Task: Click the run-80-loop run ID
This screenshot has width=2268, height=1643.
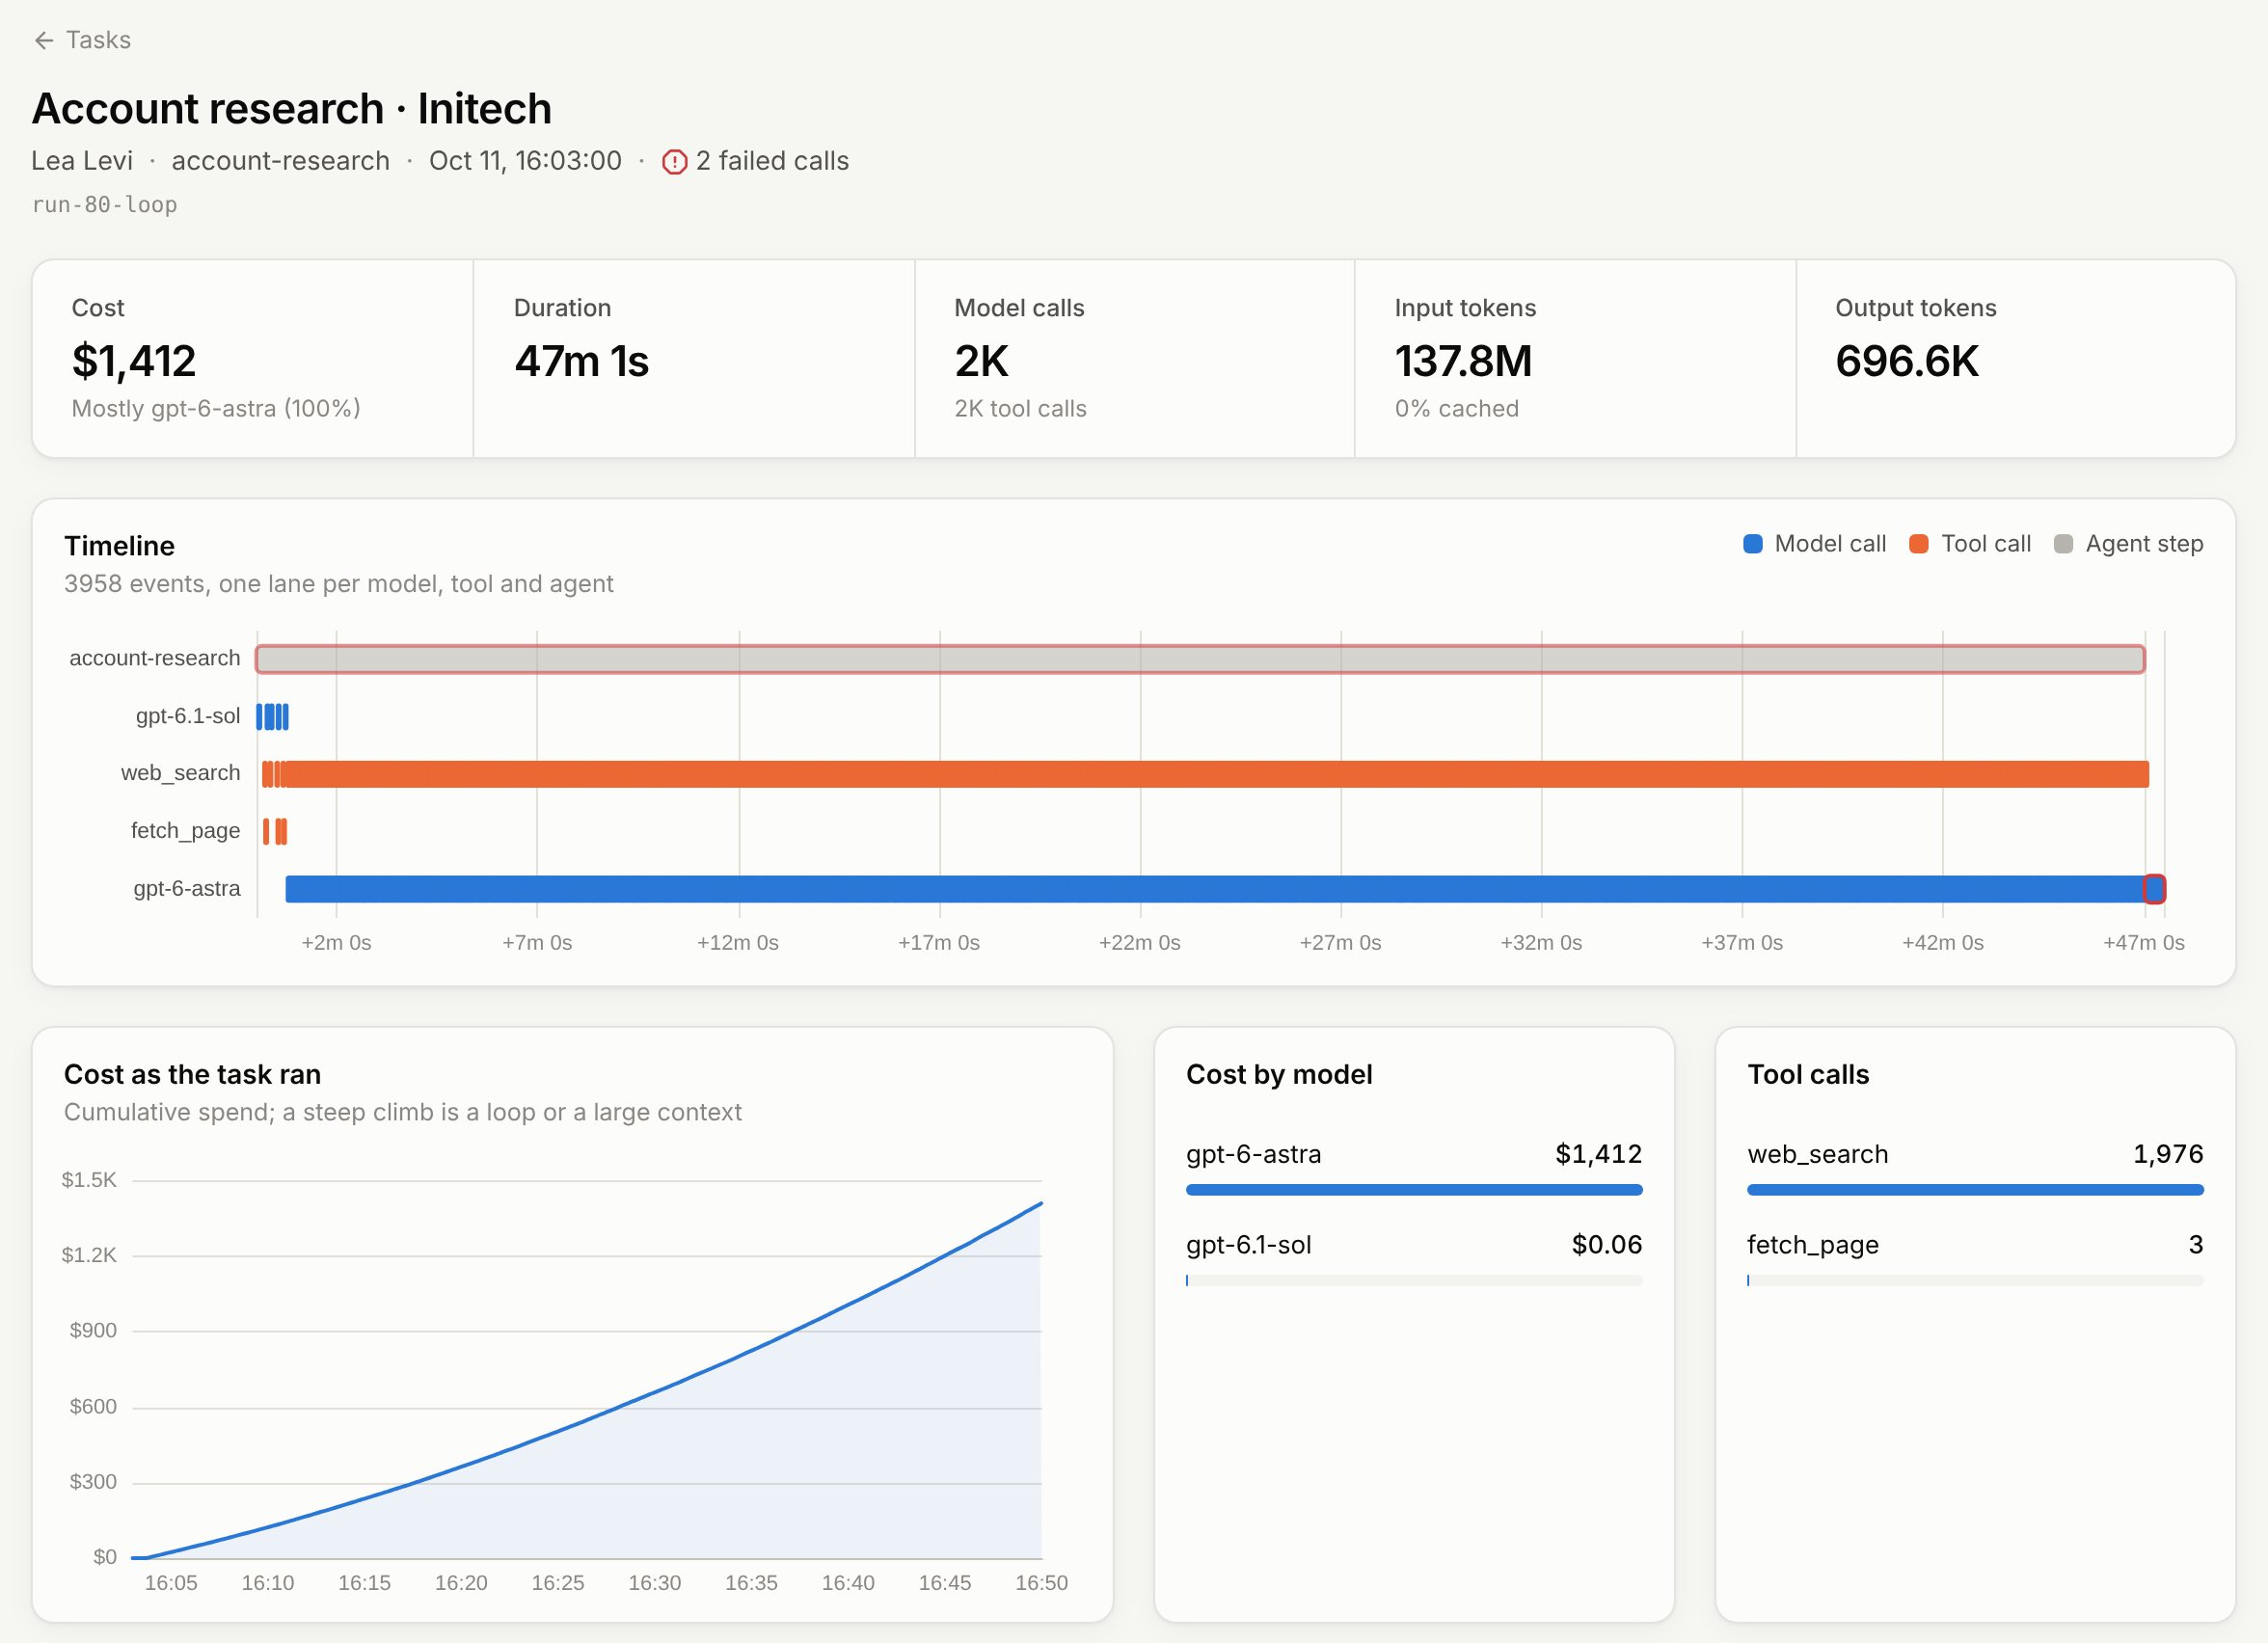Action: [x=105, y=204]
